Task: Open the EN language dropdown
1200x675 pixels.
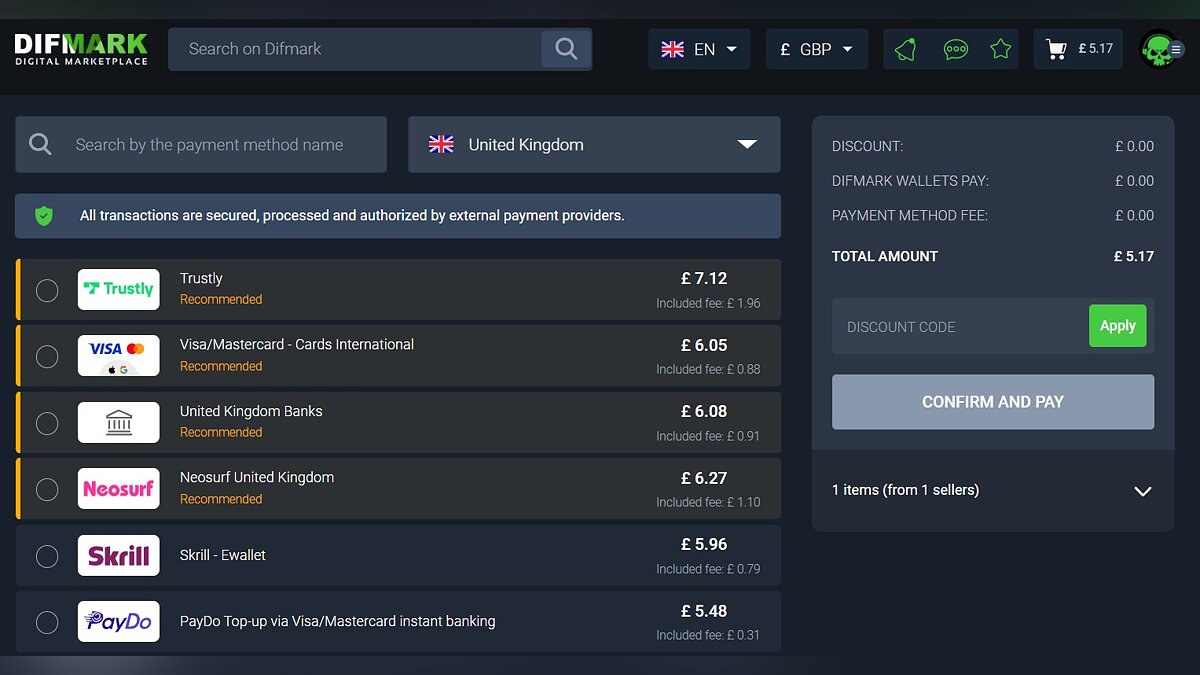Action: (699, 49)
